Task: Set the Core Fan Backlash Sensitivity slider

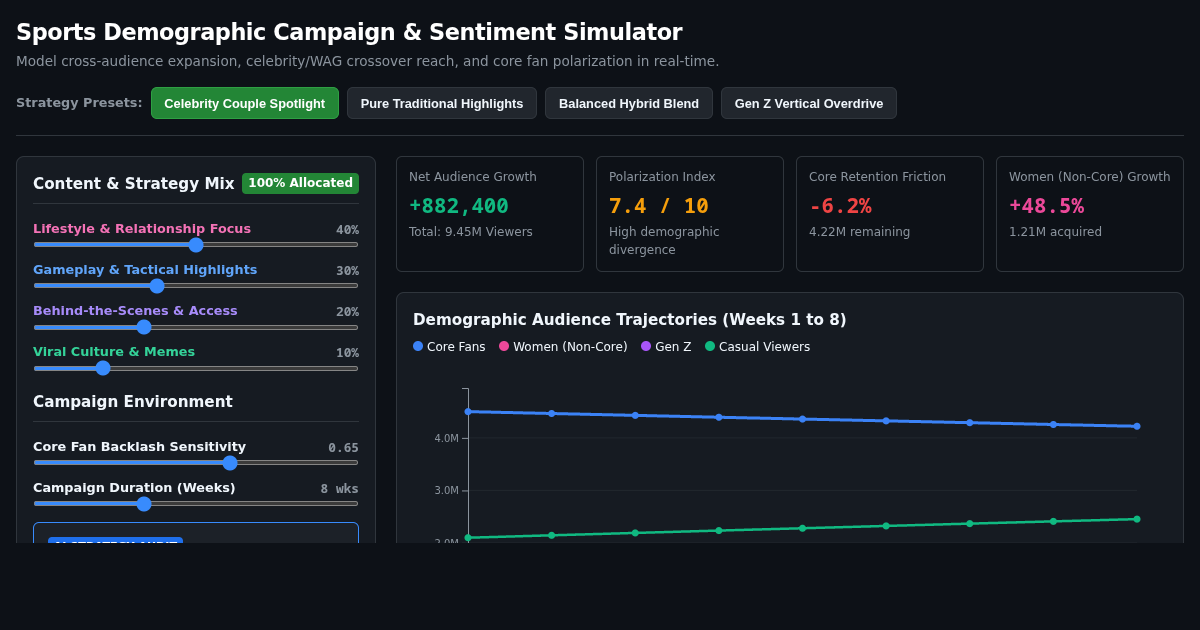Action: (196, 462)
